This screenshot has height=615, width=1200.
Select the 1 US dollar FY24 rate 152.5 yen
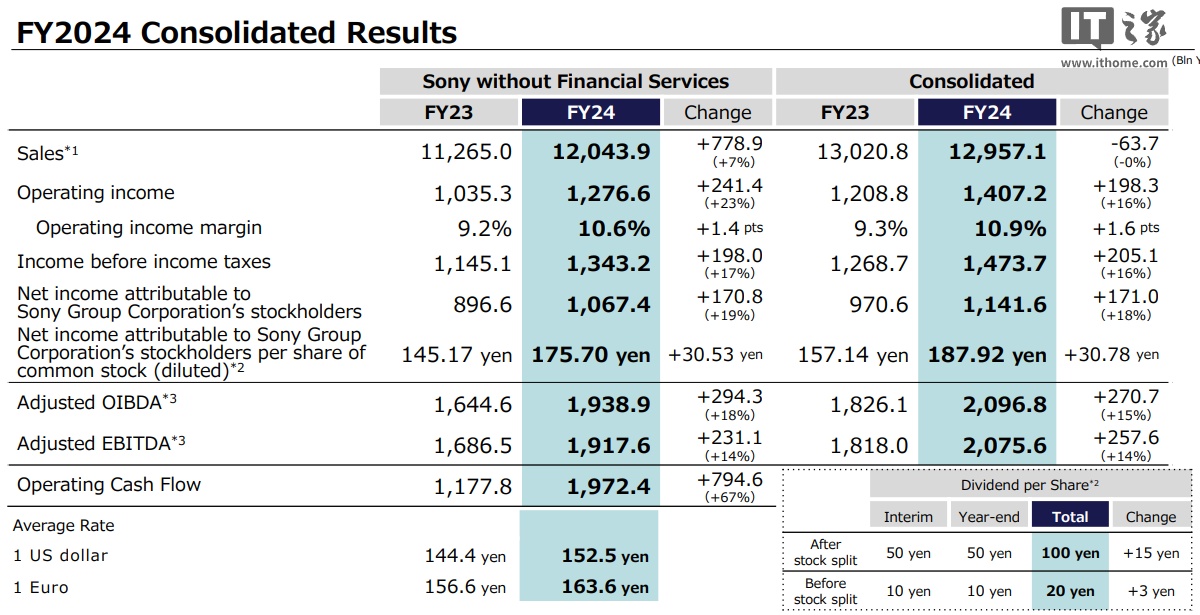click(x=606, y=556)
